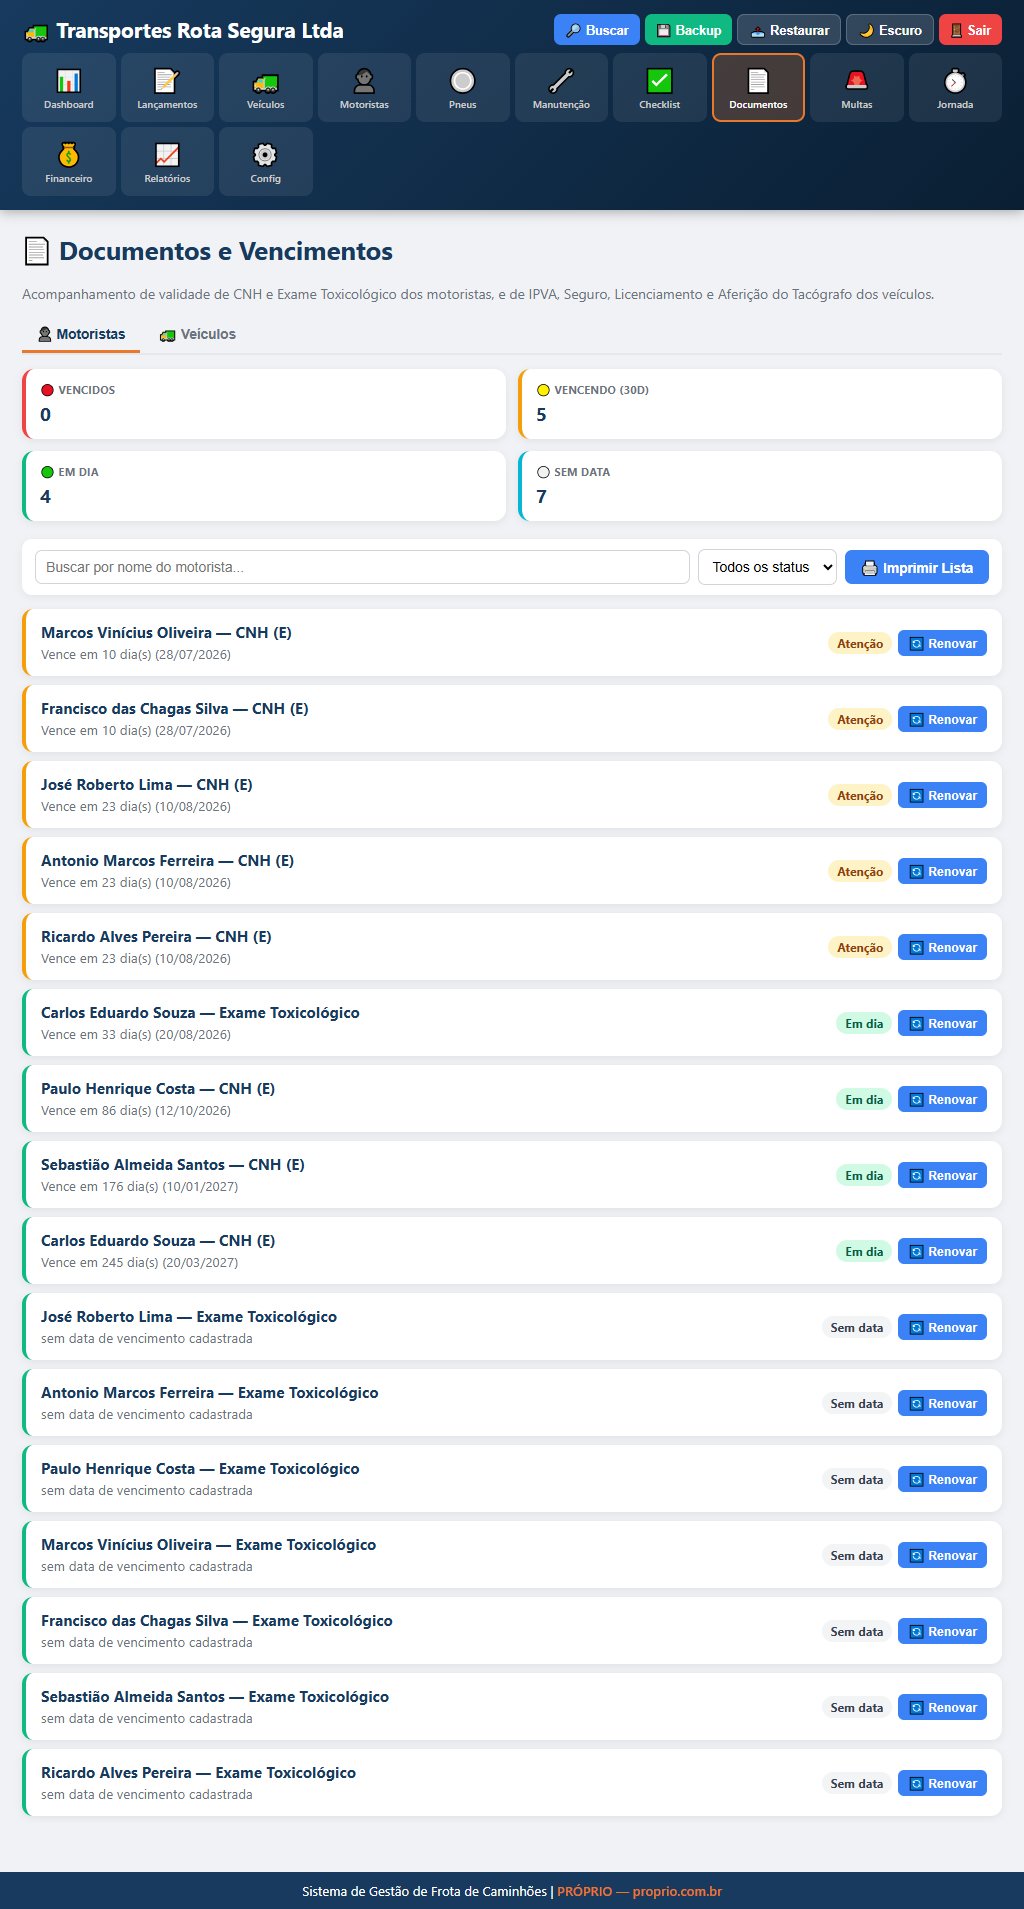1024x1909 pixels.
Task: Click Sem data badge on Ricardo Alves Pereira row
Action: click(x=857, y=1783)
